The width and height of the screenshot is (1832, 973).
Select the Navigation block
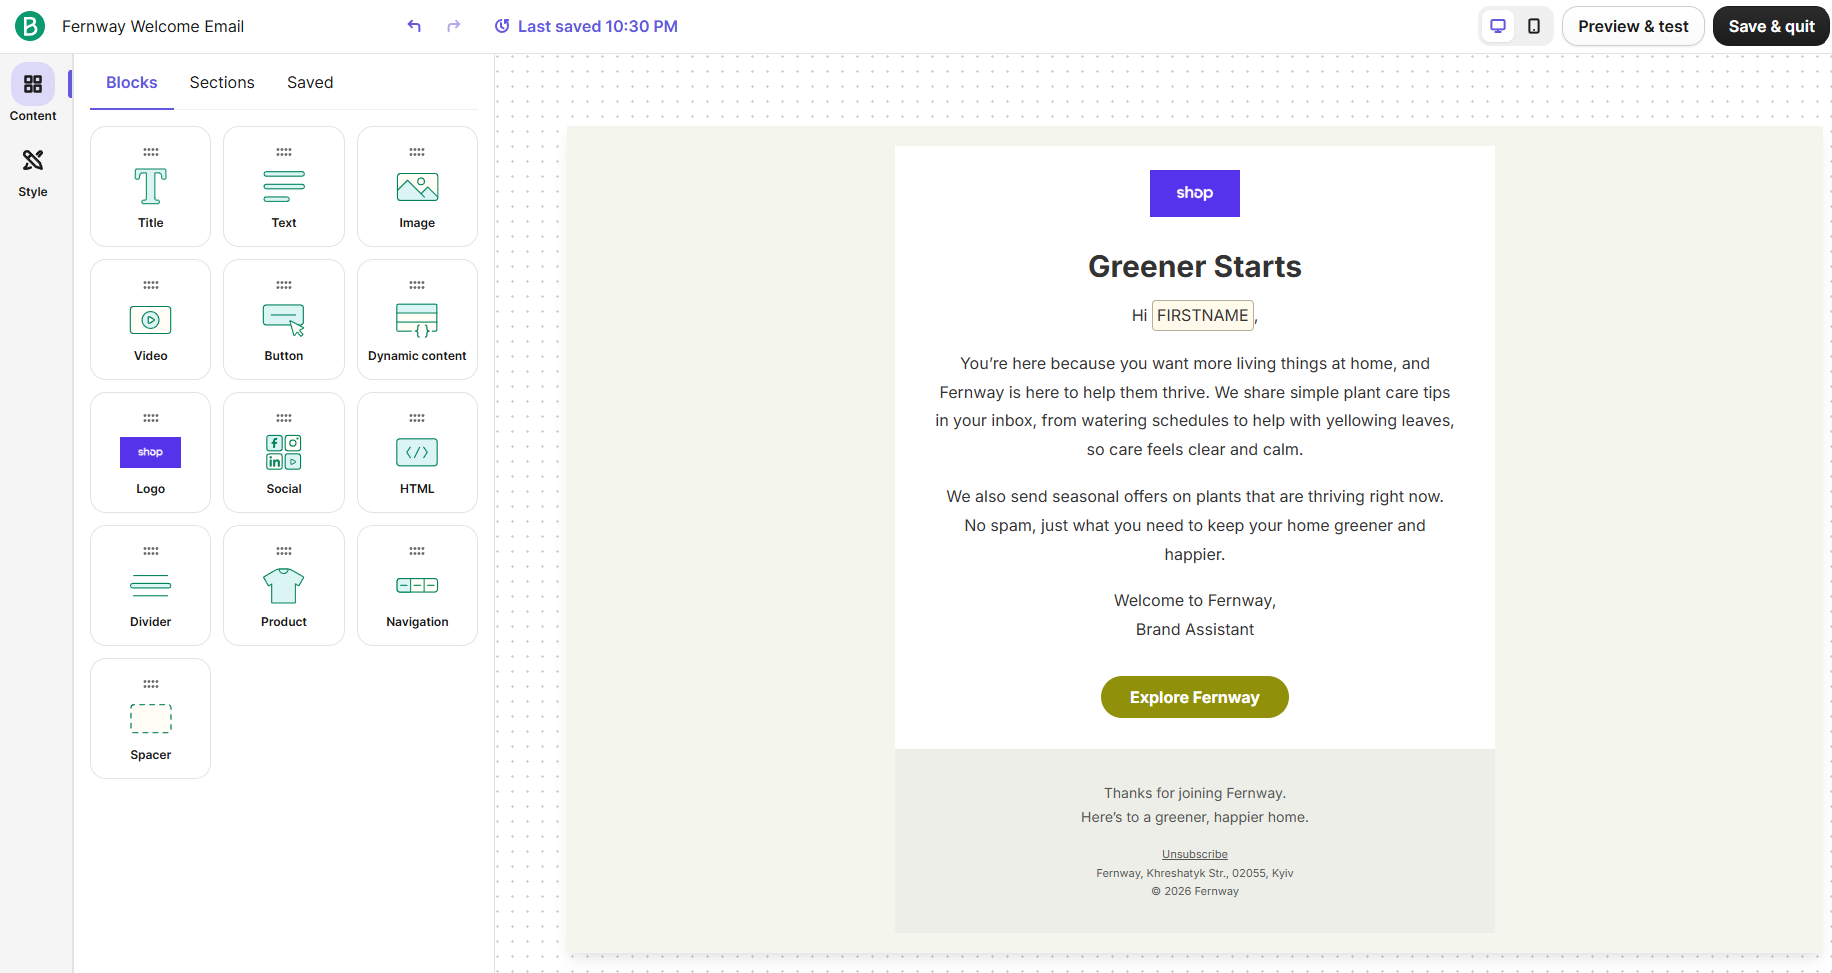click(x=417, y=586)
